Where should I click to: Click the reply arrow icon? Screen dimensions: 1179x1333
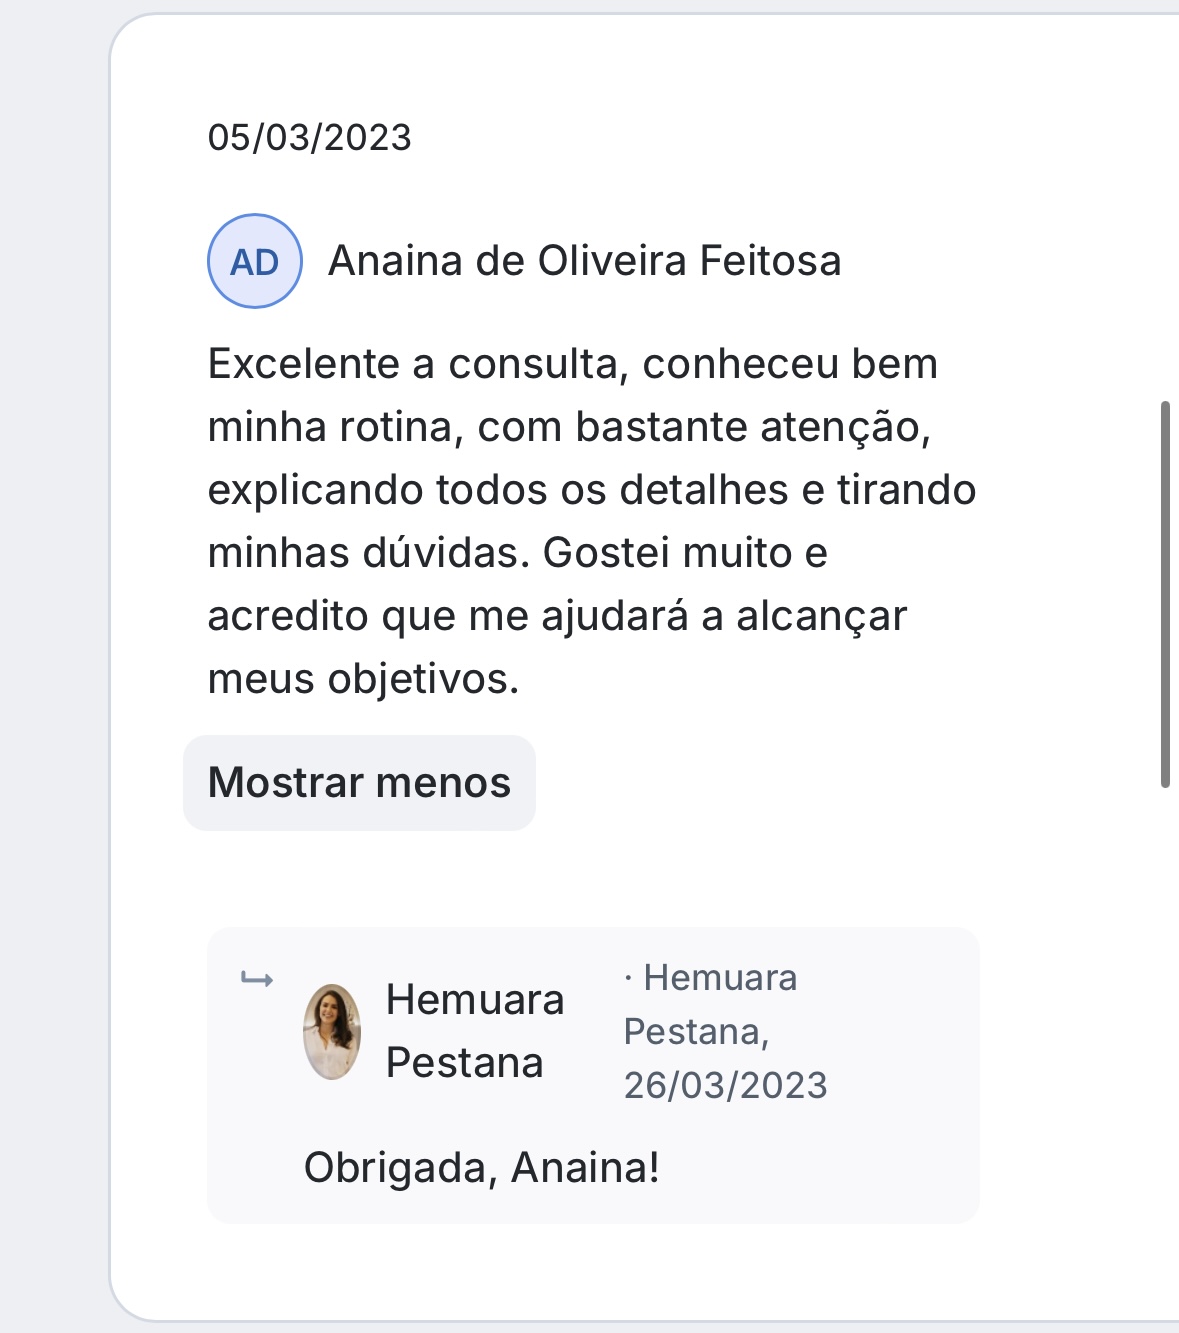coord(257,979)
